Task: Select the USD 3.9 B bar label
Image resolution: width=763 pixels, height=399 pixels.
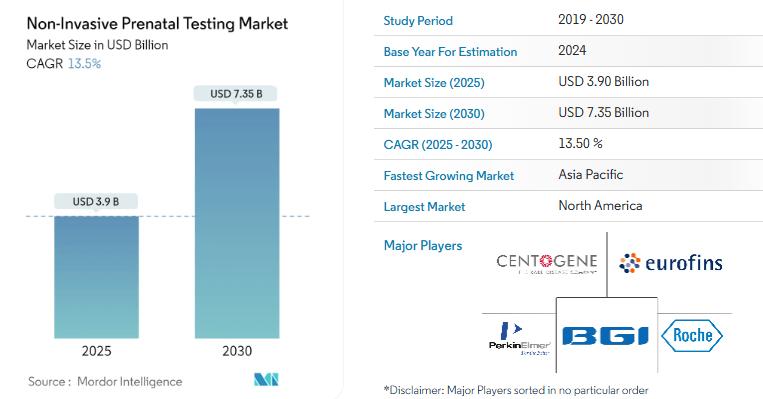Action: click(x=96, y=201)
